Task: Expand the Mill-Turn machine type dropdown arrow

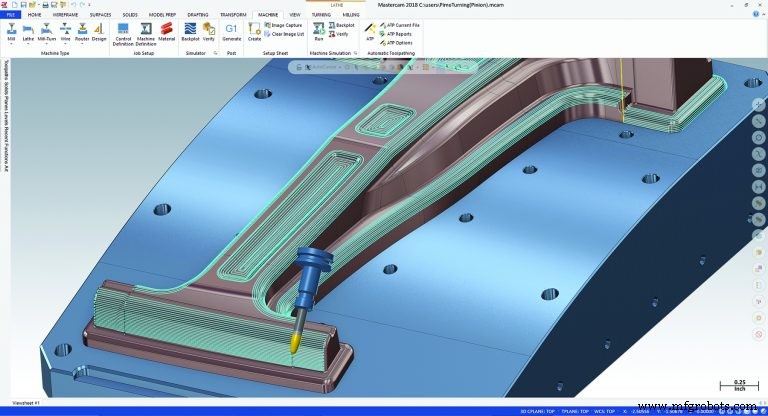Action: coord(47,44)
